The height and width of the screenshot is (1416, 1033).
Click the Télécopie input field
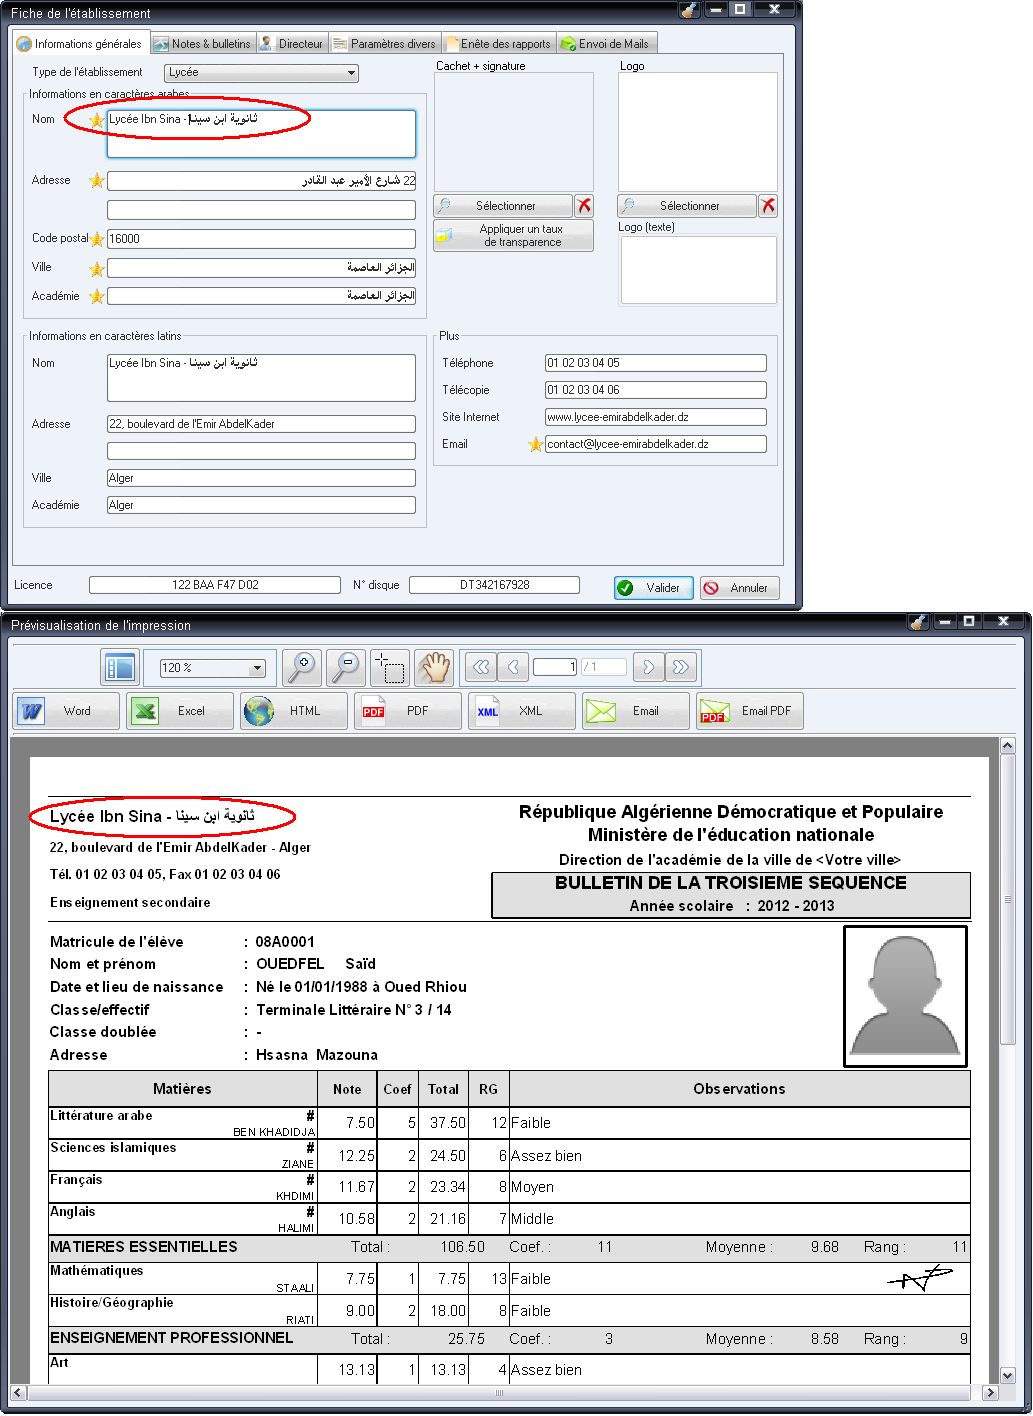click(656, 390)
